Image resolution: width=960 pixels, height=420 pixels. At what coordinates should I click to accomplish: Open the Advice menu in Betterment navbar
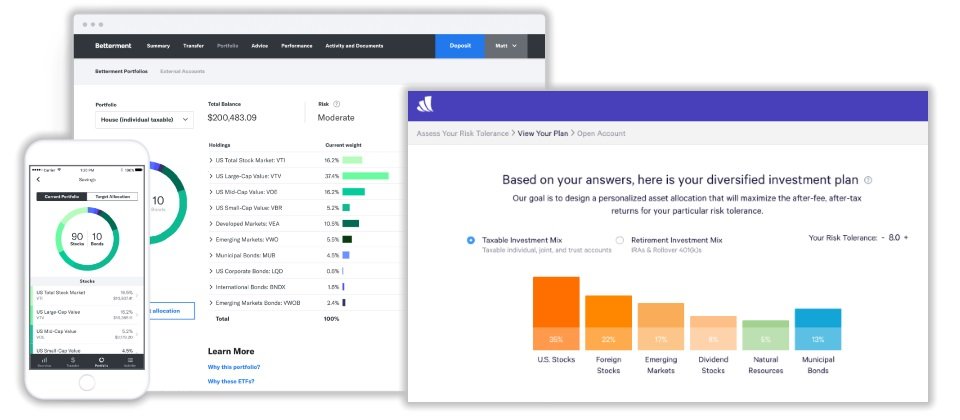[260, 46]
